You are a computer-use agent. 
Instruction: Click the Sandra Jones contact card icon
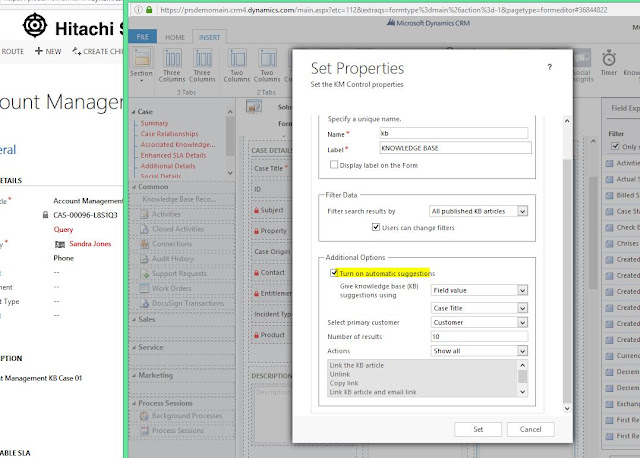click(x=60, y=244)
